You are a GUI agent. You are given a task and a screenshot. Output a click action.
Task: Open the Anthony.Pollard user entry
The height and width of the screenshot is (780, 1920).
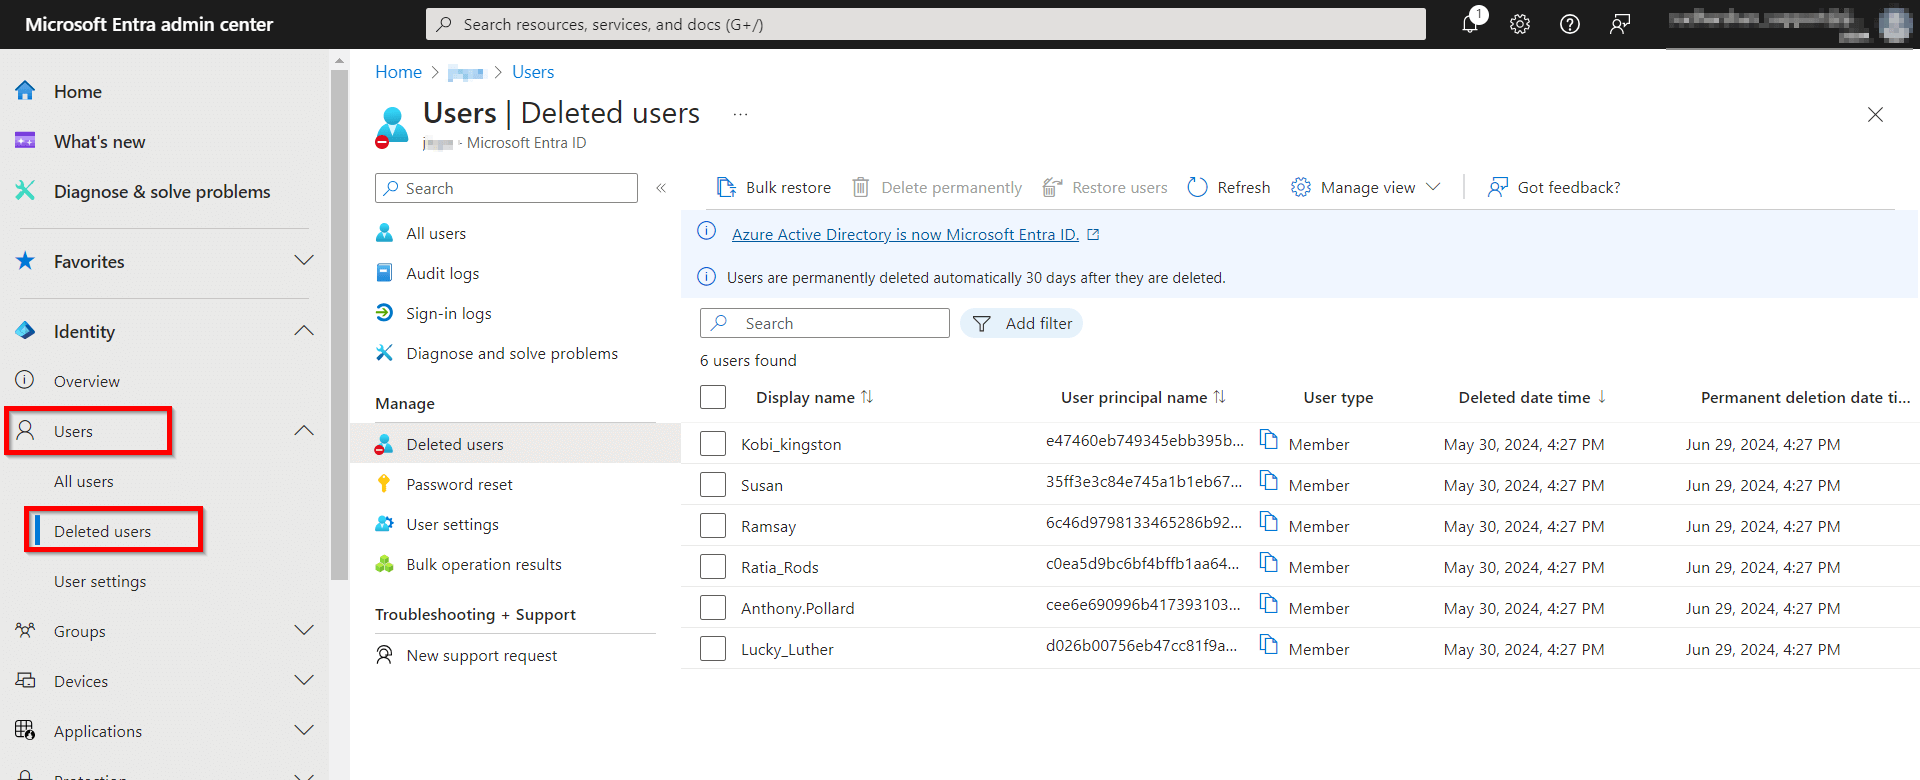[x=797, y=608]
